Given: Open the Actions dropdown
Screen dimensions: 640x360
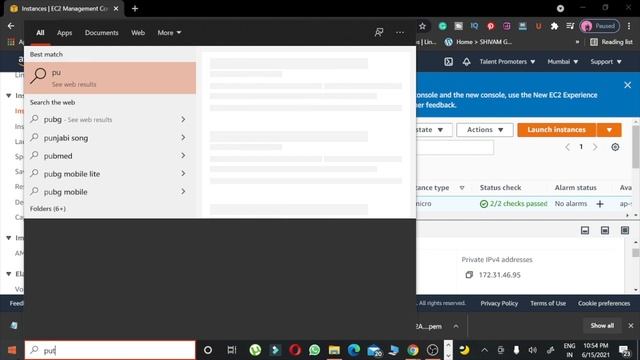Looking at the screenshot, I should coord(485,130).
